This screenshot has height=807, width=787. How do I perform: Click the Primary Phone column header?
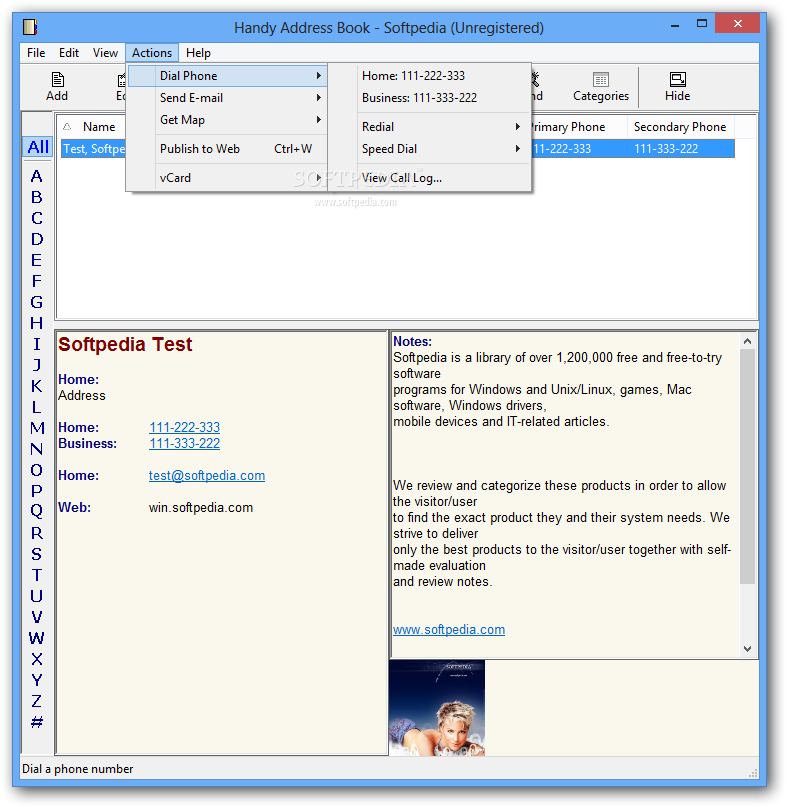coord(578,127)
